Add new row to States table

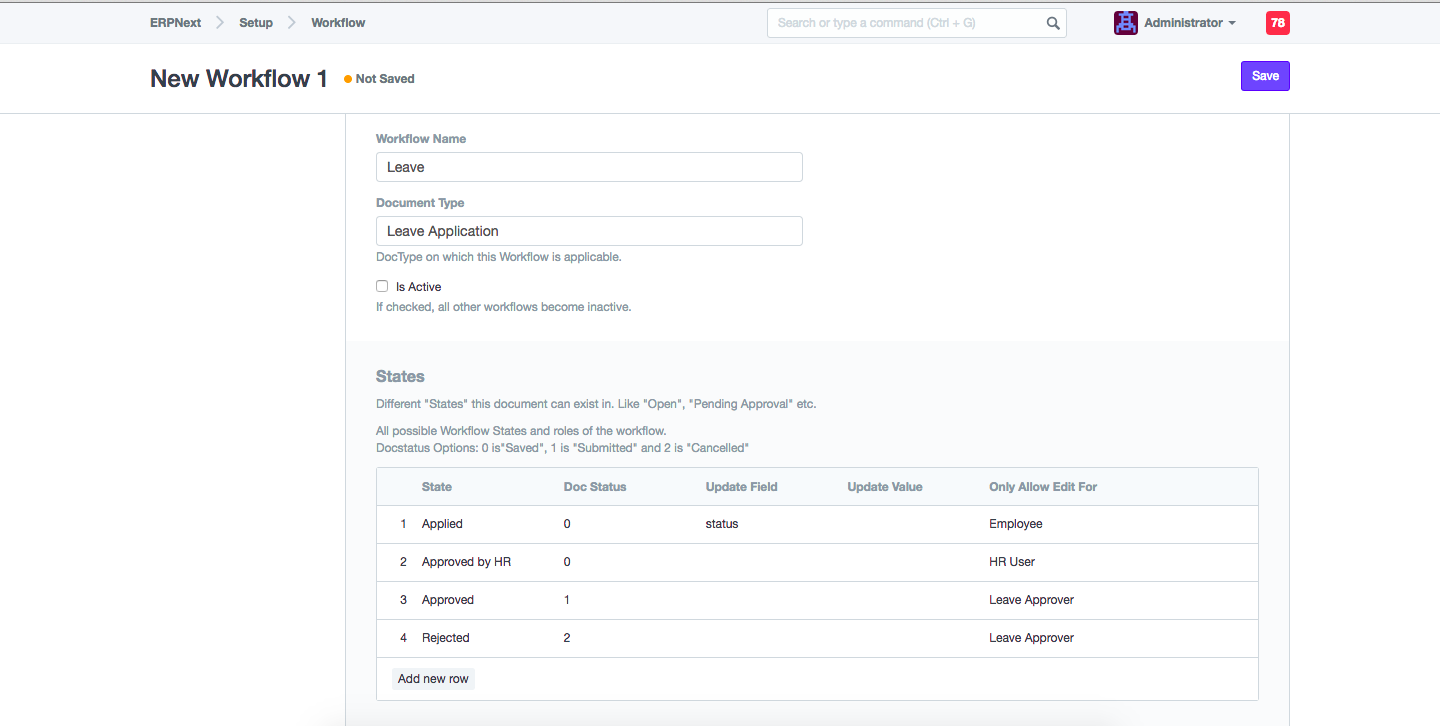[433, 679]
